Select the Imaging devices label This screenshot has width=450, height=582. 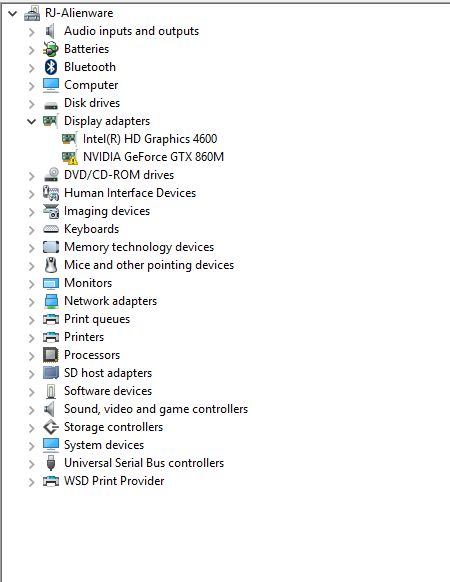coord(107,211)
